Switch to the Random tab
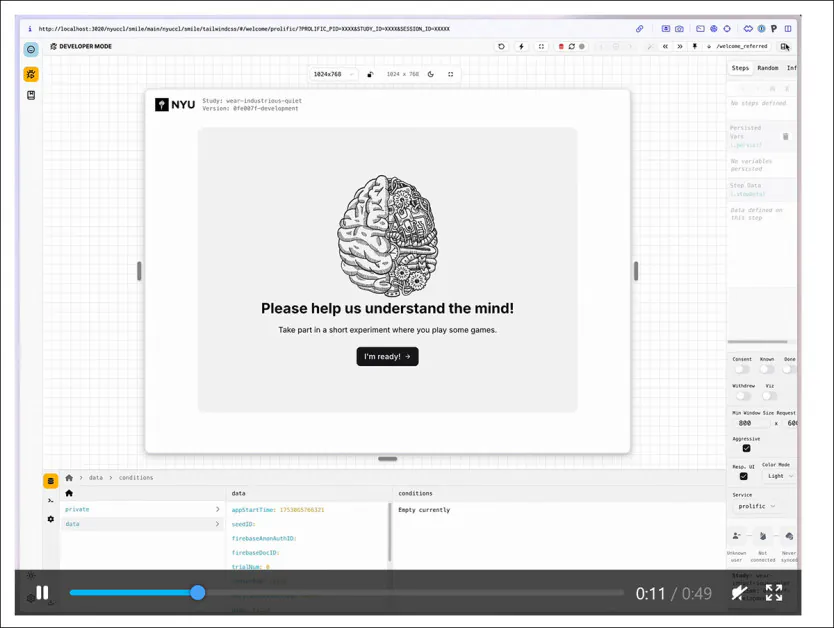 766,67
